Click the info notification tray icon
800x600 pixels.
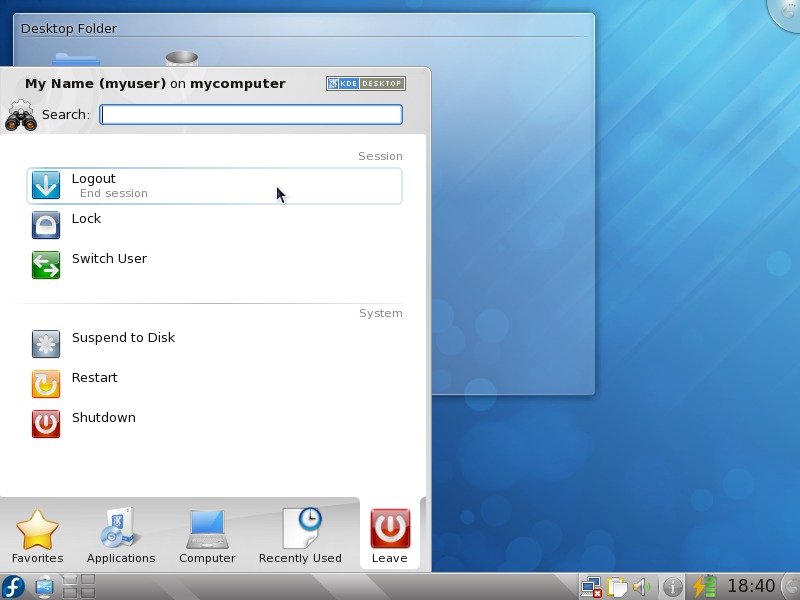point(672,587)
